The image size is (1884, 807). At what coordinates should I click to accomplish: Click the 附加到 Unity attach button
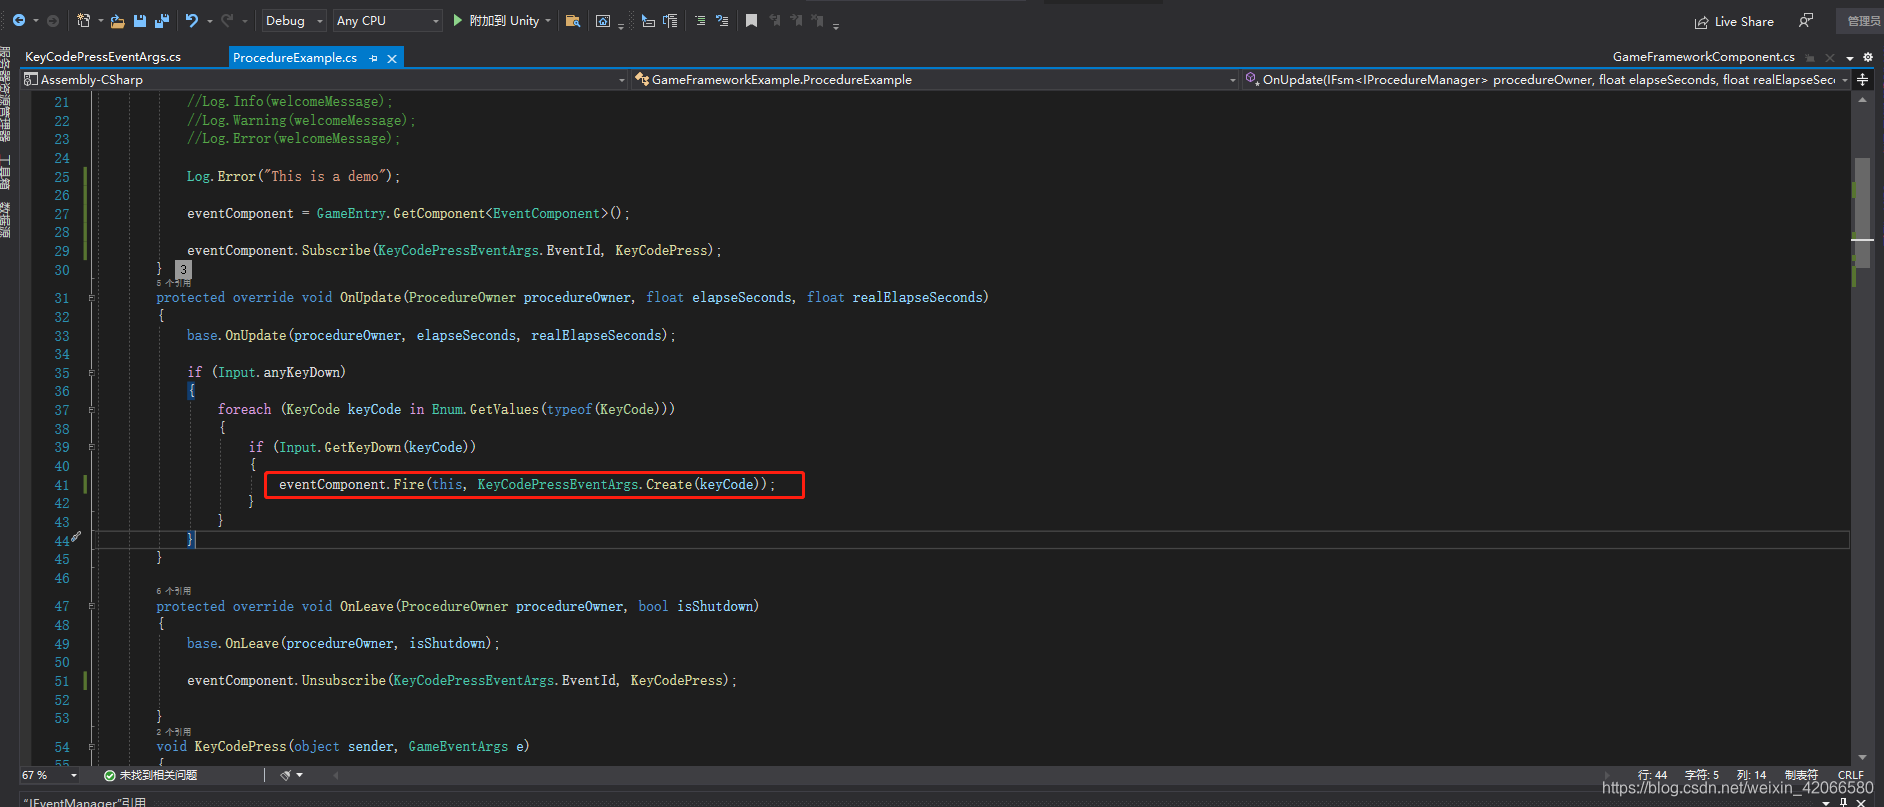pos(504,20)
